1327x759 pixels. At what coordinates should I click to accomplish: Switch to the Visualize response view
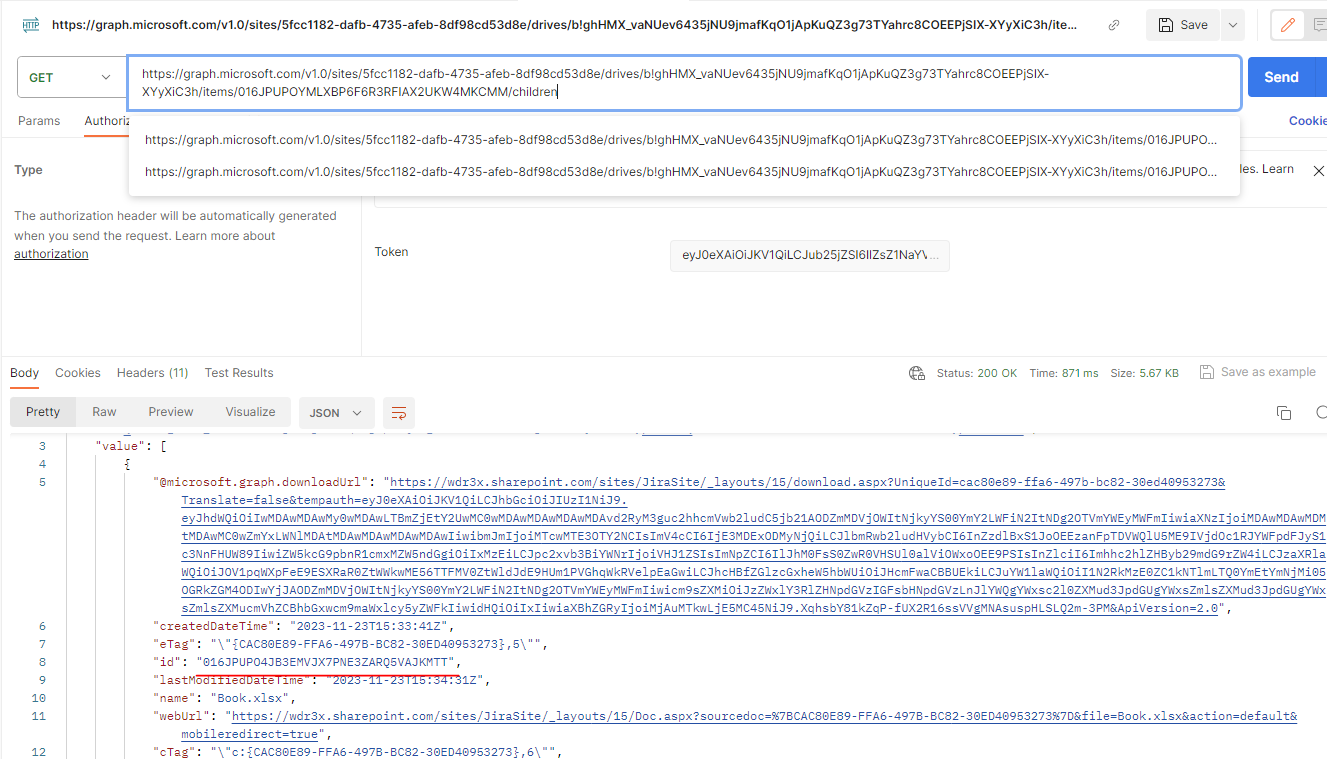(x=249, y=411)
